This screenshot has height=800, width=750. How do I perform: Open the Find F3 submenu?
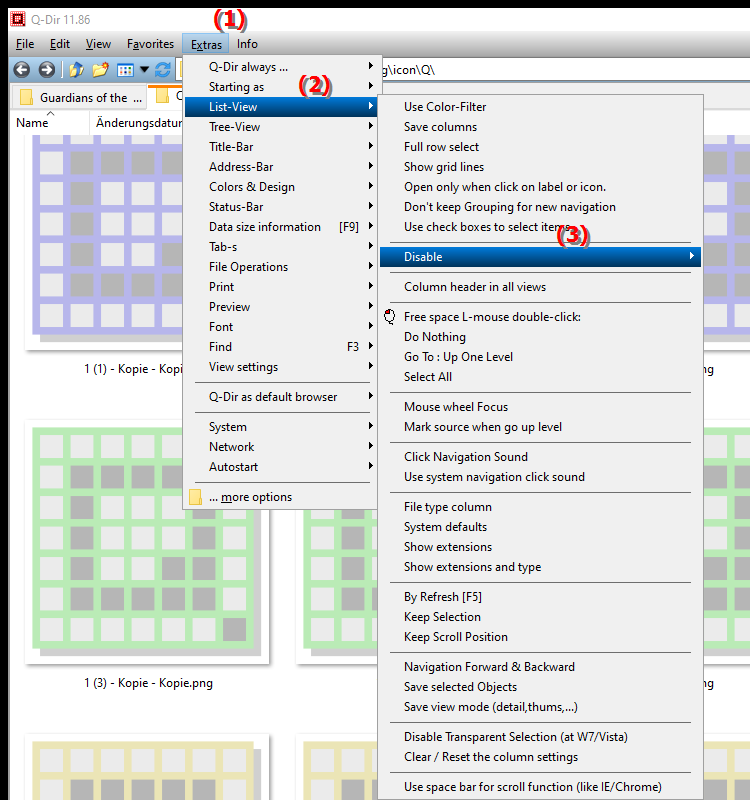(x=281, y=346)
